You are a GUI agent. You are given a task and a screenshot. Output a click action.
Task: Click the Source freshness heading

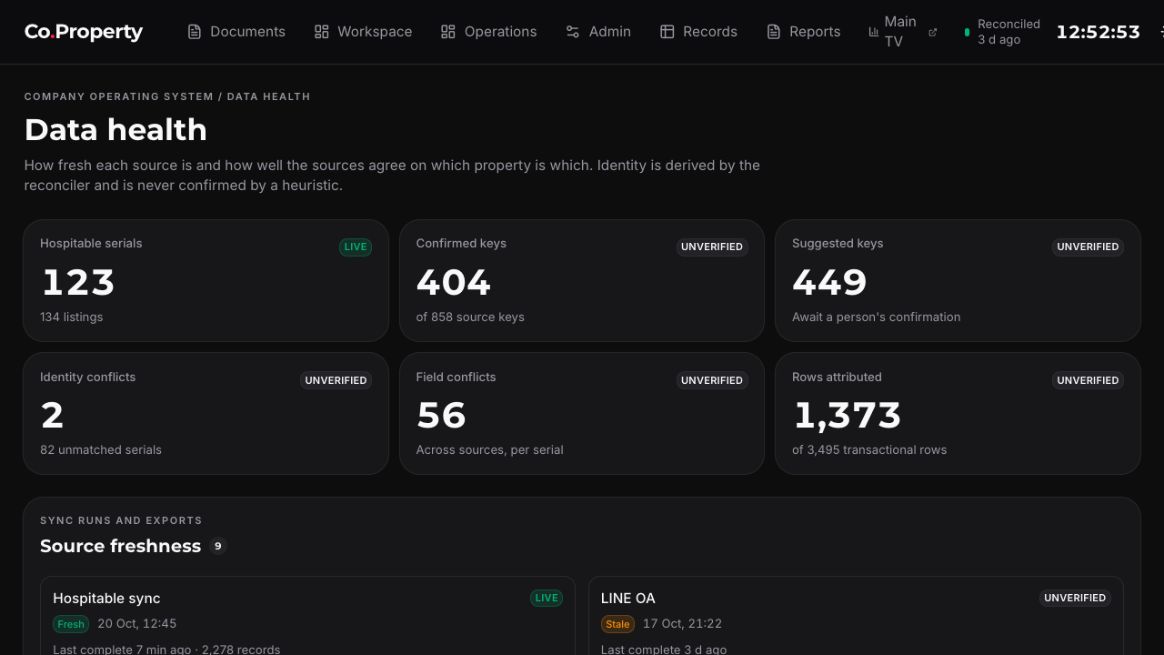[x=120, y=546]
